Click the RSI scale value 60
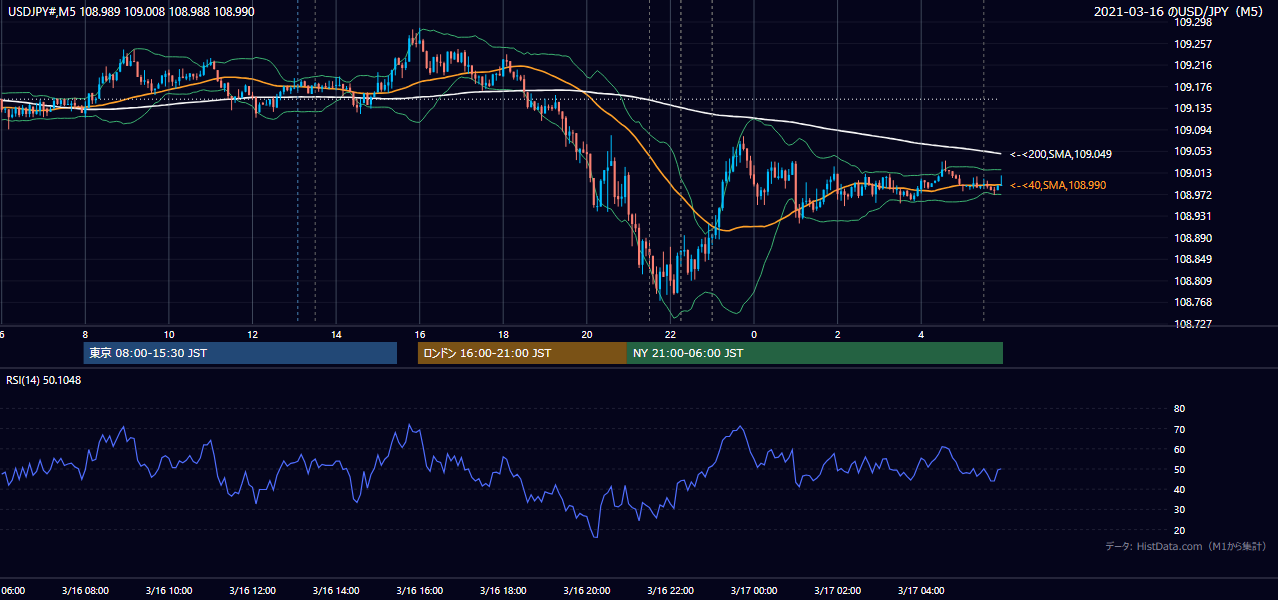The width and height of the screenshot is (1278, 600). pos(1179,449)
